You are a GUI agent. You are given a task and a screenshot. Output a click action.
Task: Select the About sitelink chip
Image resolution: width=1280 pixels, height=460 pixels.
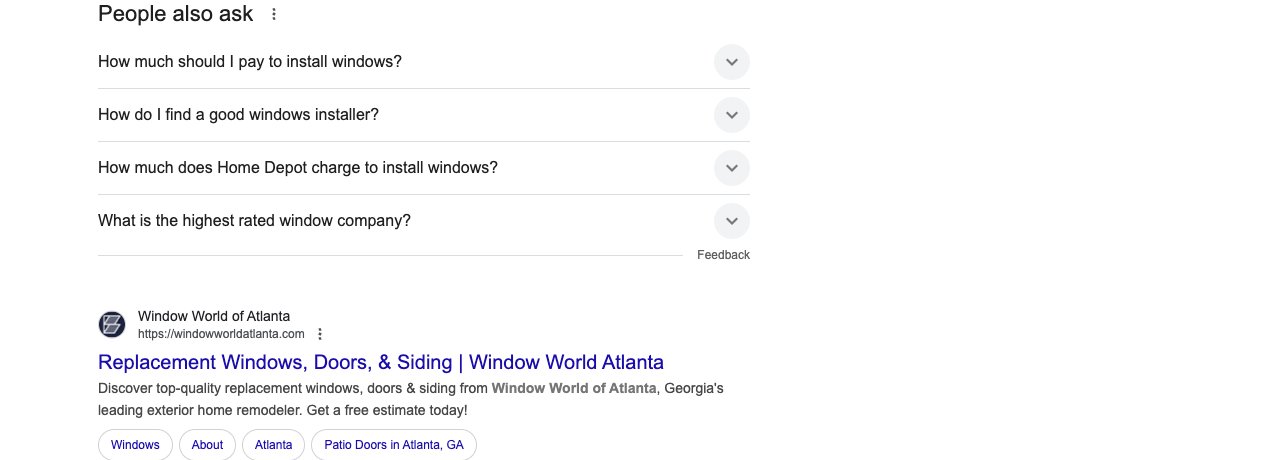click(x=207, y=445)
